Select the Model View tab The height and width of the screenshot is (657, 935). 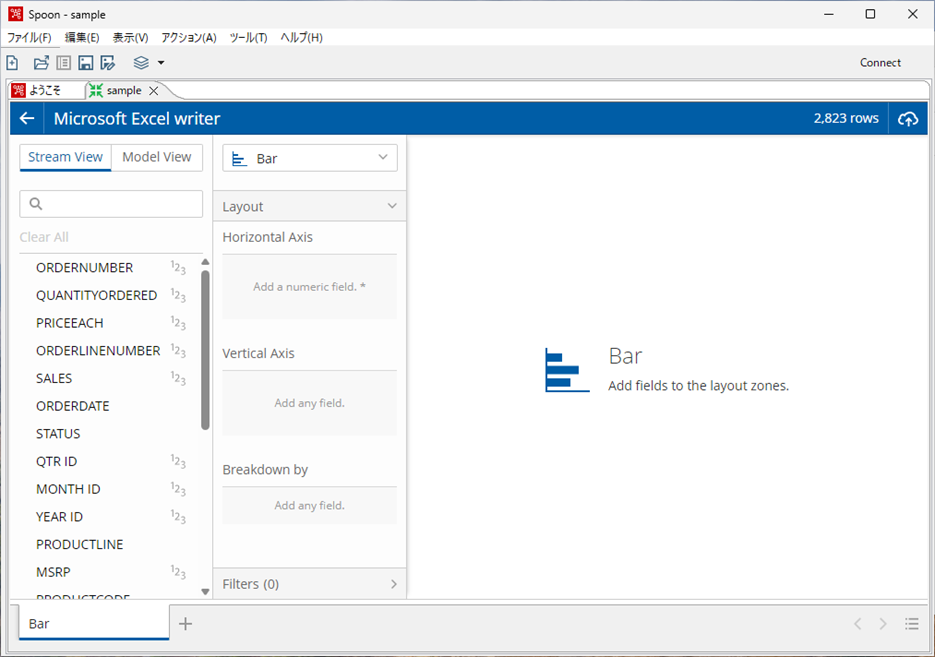coord(157,157)
